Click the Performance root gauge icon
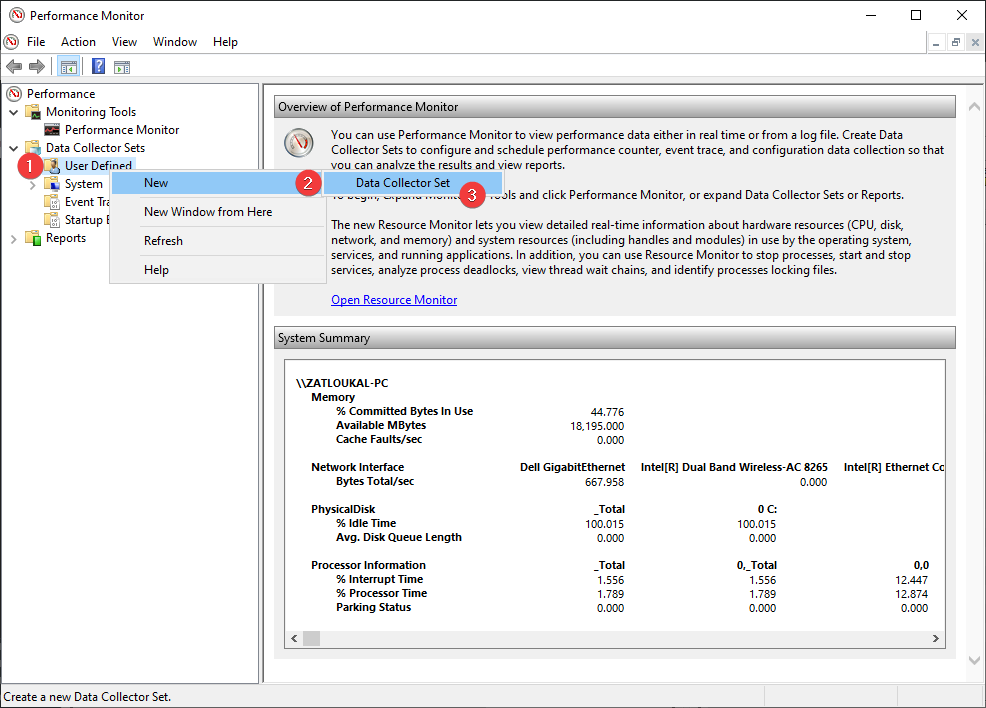Screen dimensions: 986x708 [14, 94]
